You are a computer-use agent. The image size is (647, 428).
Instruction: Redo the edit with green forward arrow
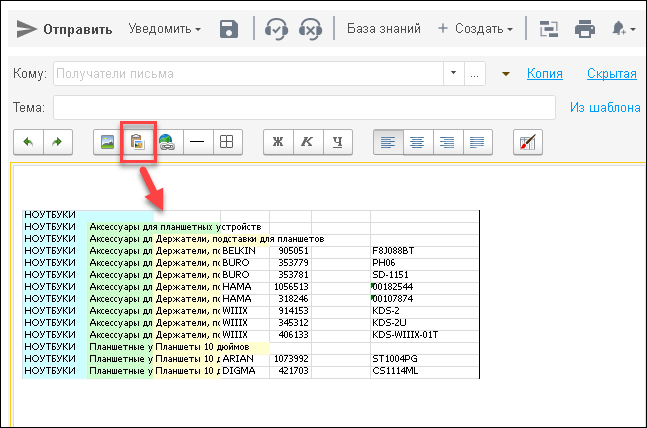(58, 142)
